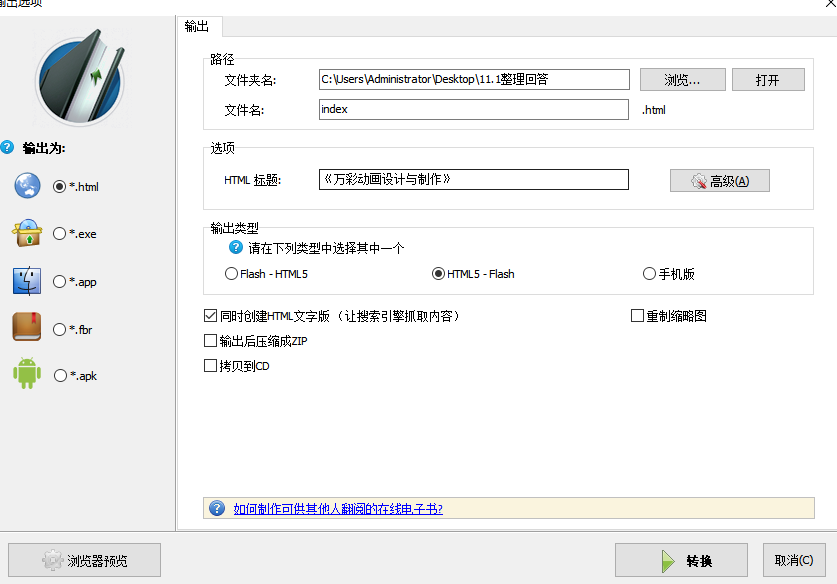The image size is (837, 584).
Task: Click 打开 button to open folder
Action: click(x=768, y=80)
